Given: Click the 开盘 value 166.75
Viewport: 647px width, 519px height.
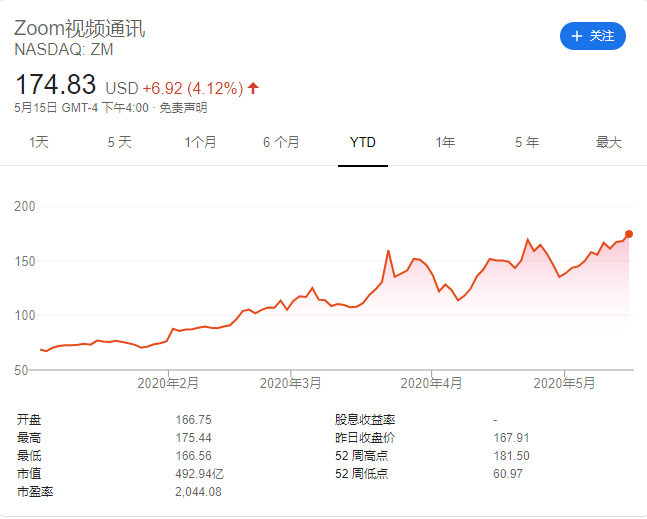Looking at the screenshot, I should click(194, 420).
